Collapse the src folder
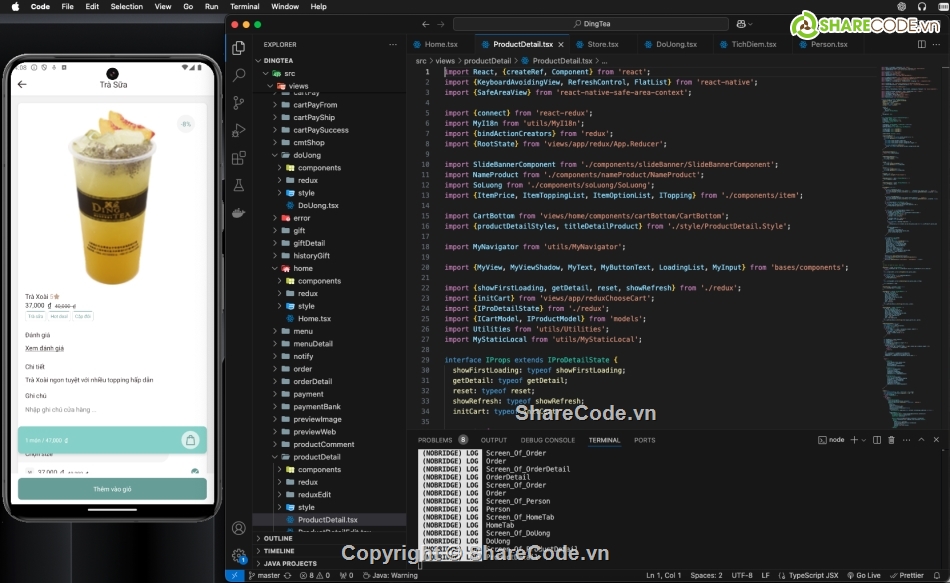This screenshot has height=583, width=950. click(x=330, y=73)
